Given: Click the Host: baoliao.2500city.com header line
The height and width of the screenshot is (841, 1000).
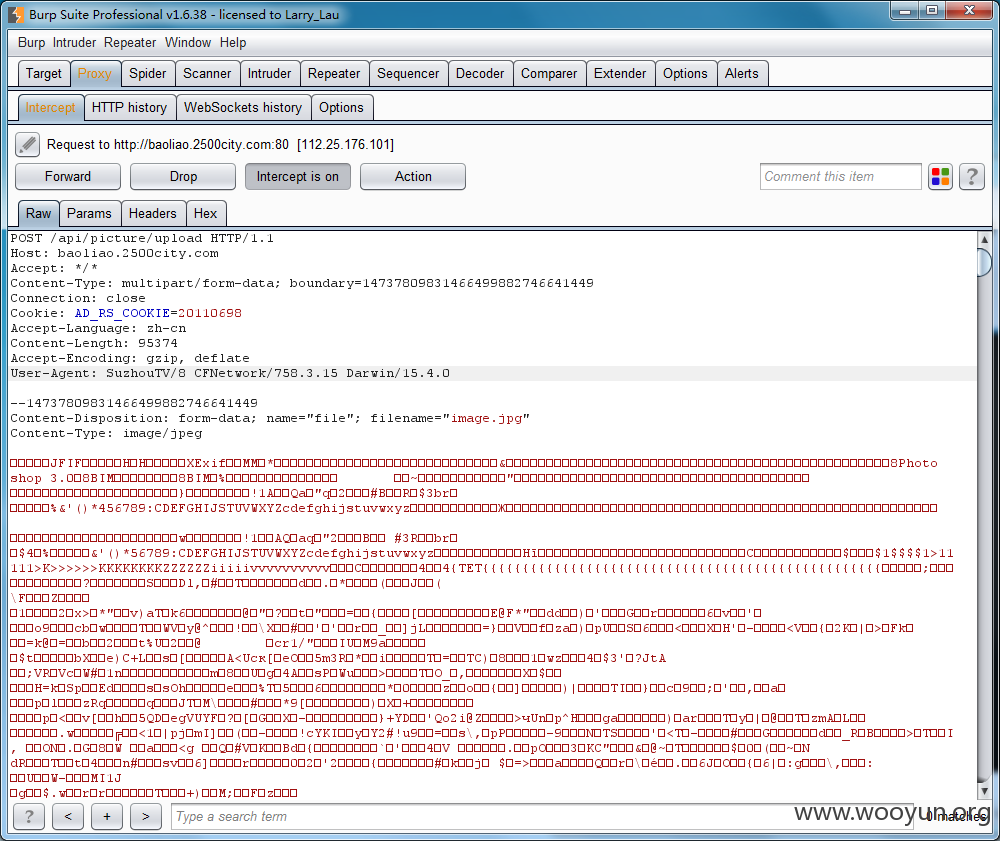Looking at the screenshot, I should point(115,253).
